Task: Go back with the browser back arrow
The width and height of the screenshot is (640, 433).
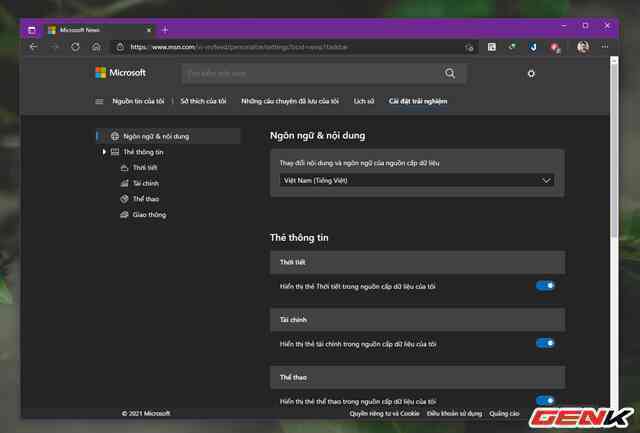Action: (33, 47)
